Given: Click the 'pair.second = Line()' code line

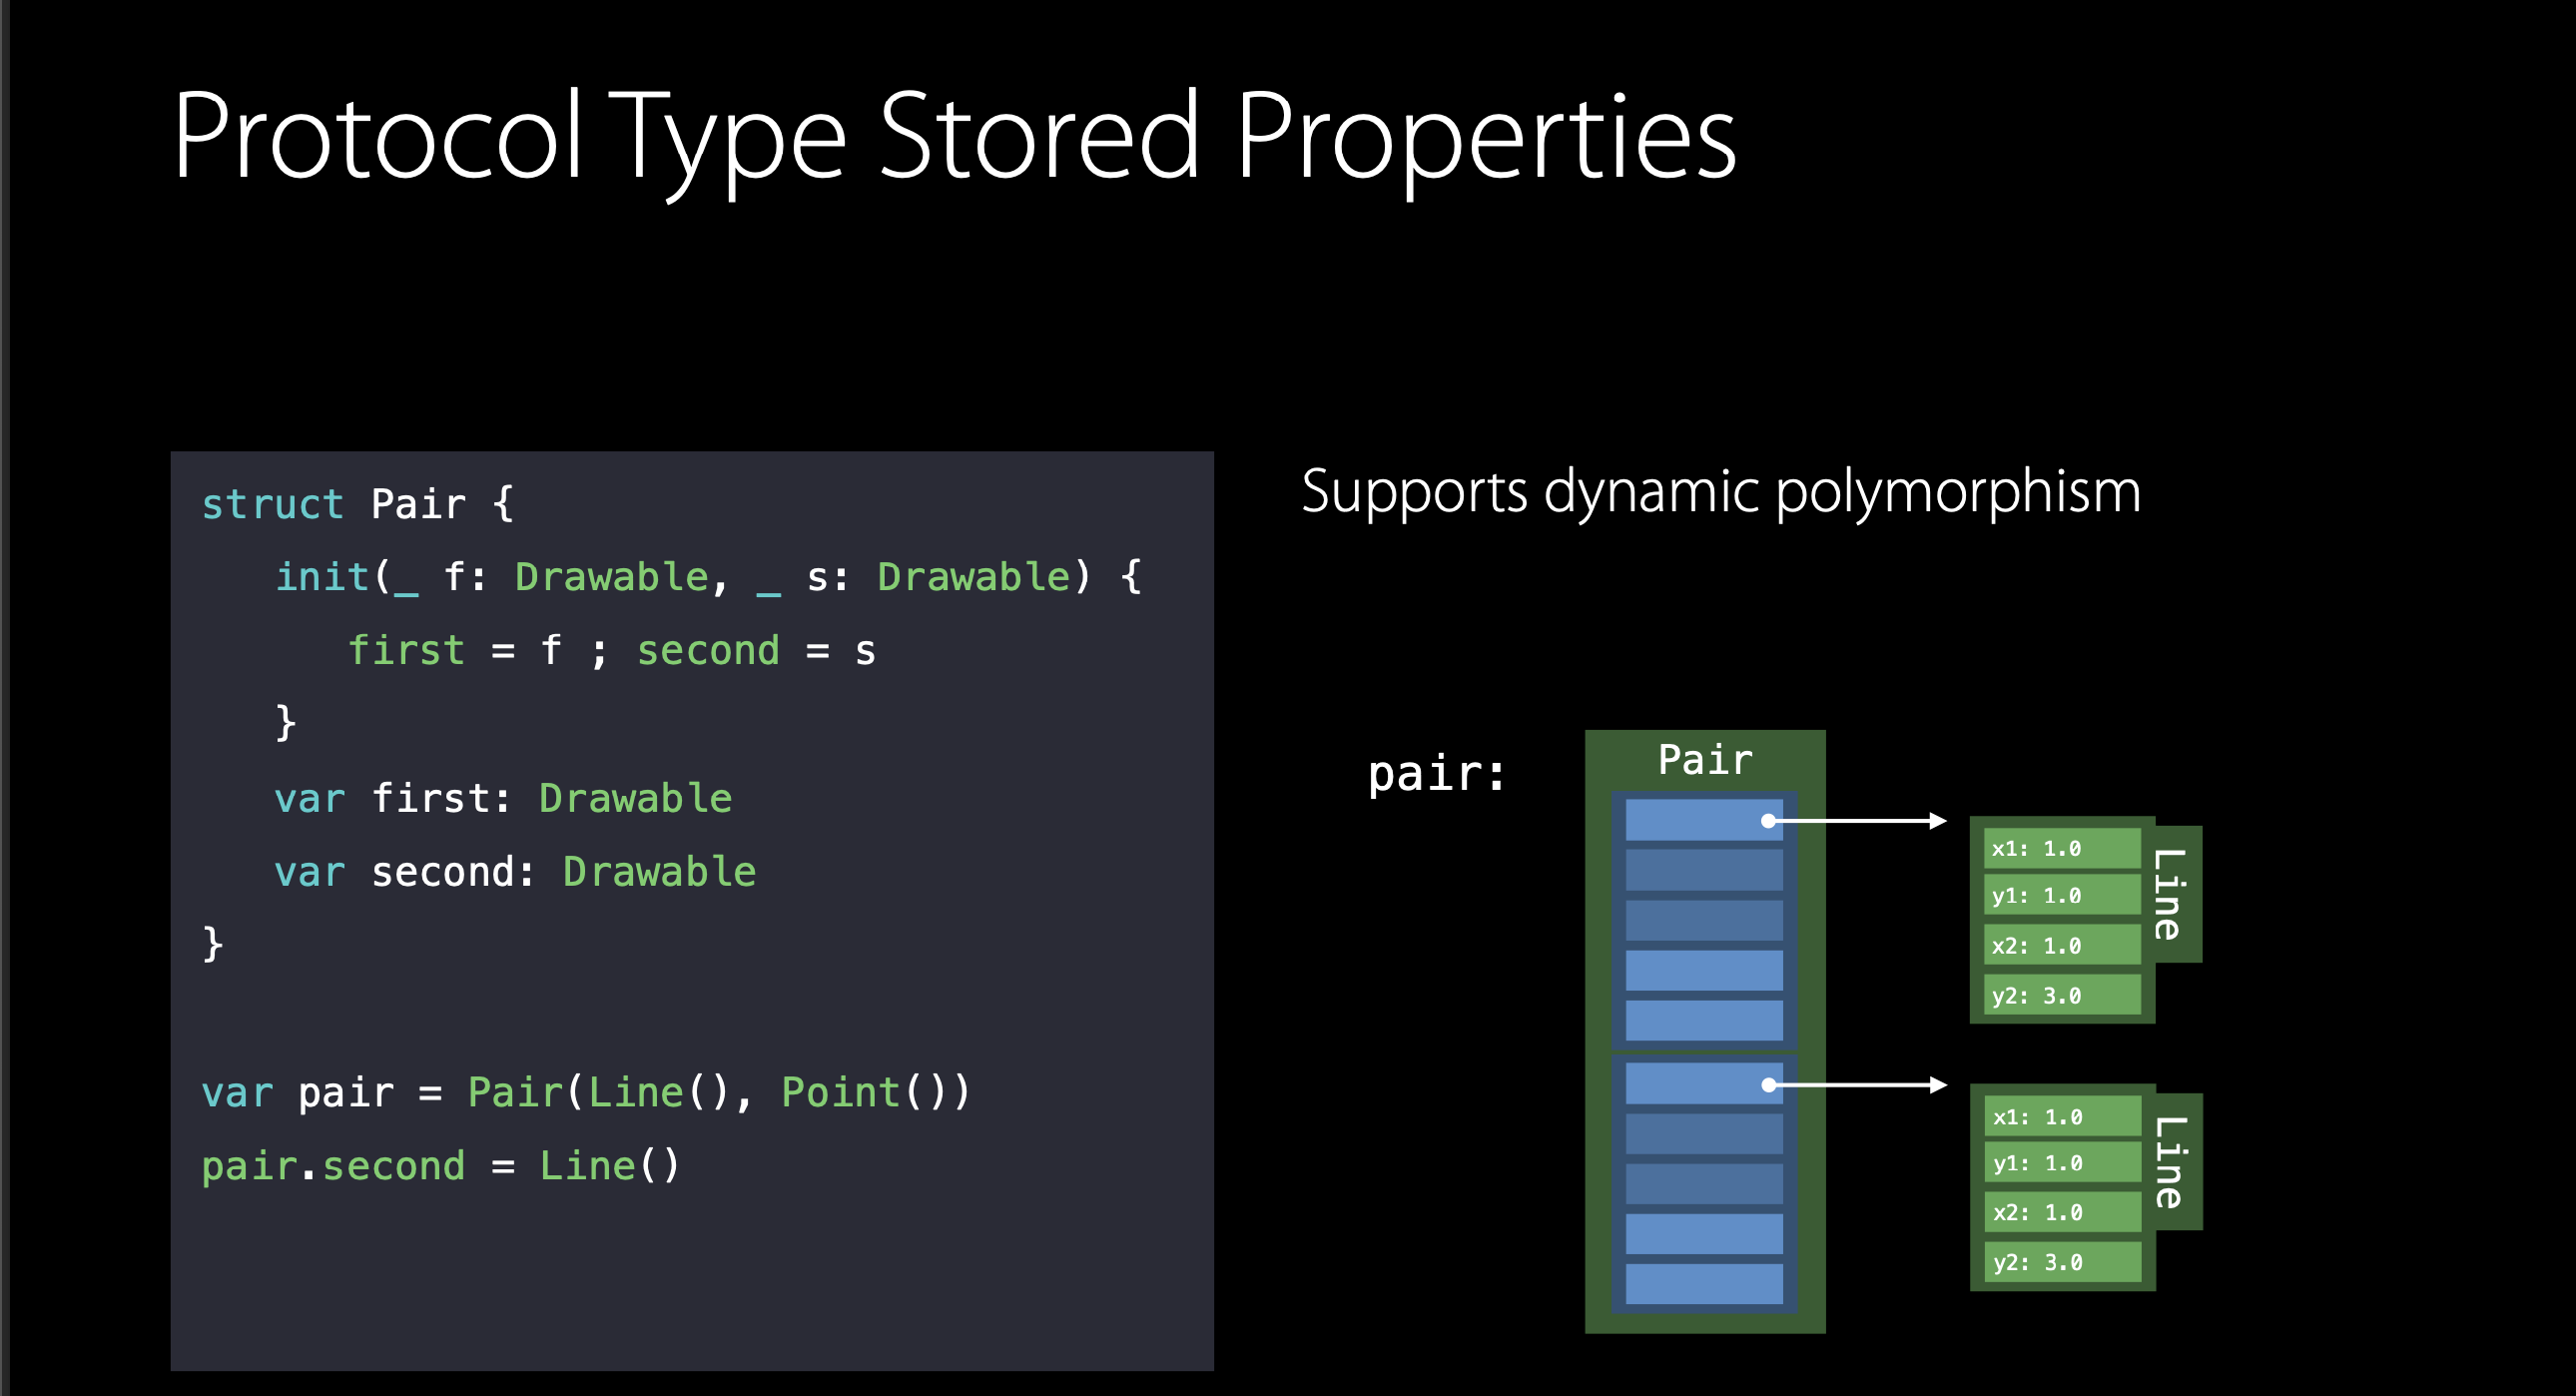Looking at the screenshot, I should point(440,1166).
